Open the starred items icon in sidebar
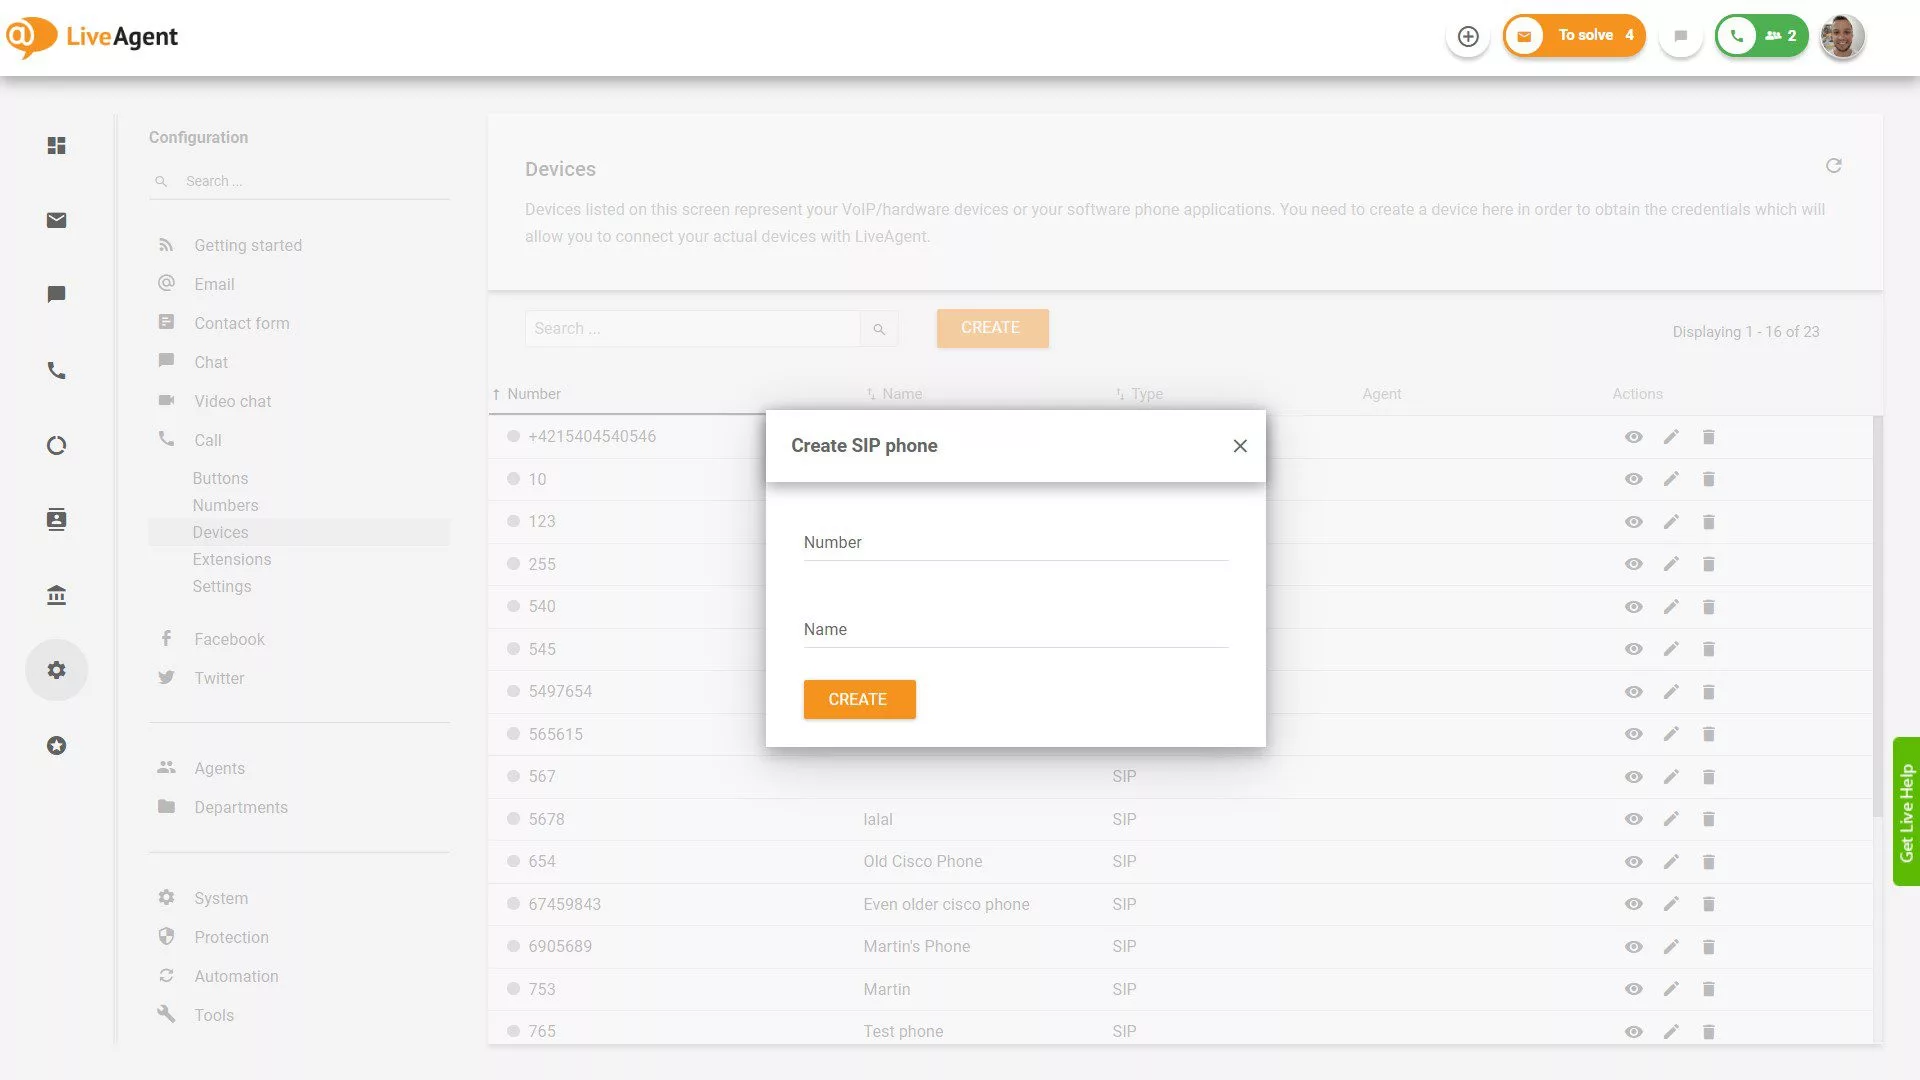1920x1080 pixels. 56,745
